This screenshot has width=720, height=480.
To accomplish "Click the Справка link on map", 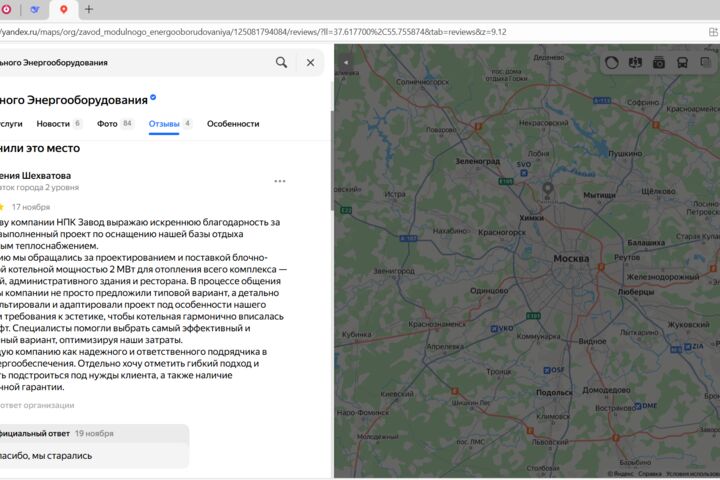I will click(x=650, y=474).
